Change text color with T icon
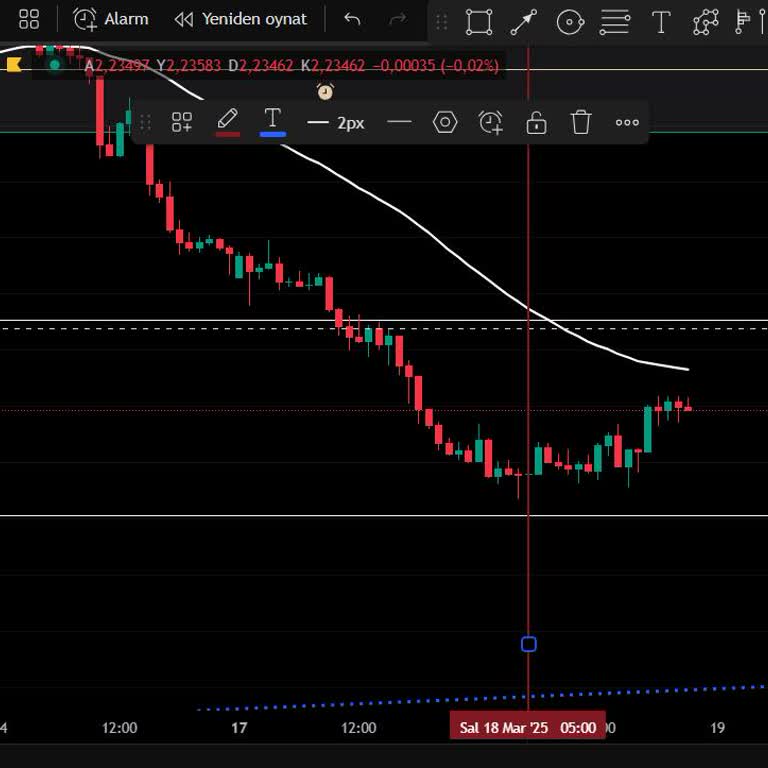Viewport: 768px width, 768px height. pos(273,122)
